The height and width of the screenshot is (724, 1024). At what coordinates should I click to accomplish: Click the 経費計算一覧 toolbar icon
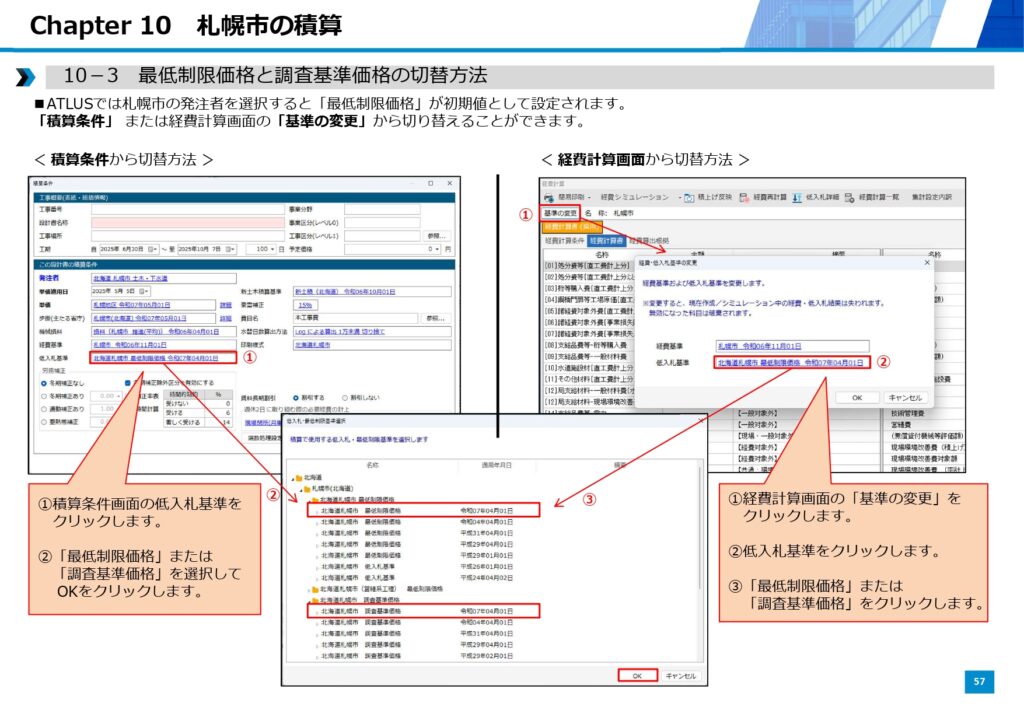pyautogui.click(x=849, y=198)
